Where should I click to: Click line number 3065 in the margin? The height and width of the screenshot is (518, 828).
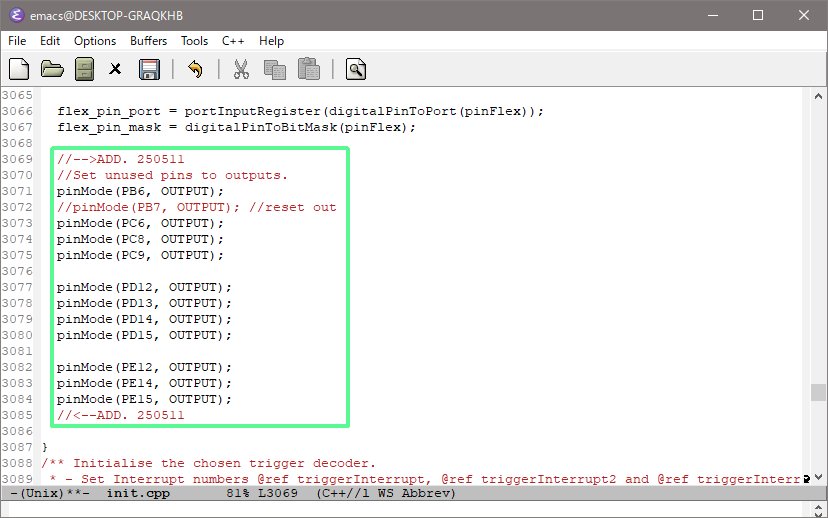[17, 95]
